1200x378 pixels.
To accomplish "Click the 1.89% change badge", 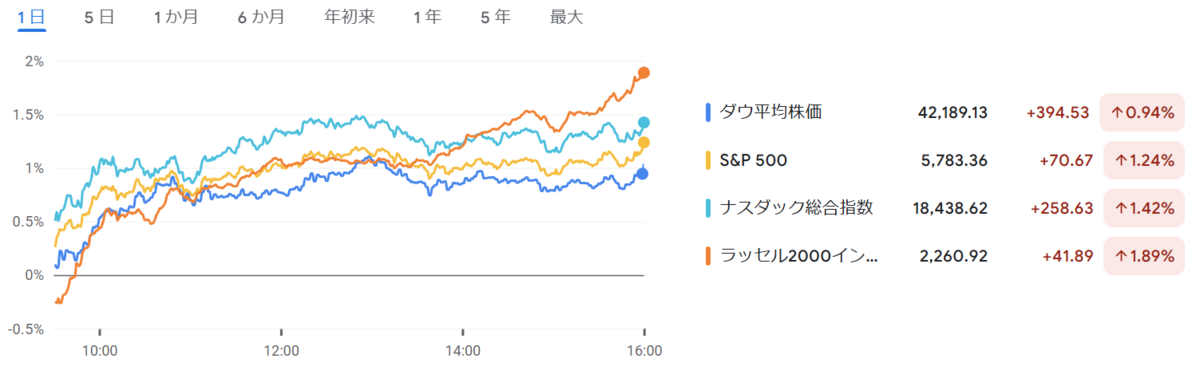I will [x=1142, y=256].
